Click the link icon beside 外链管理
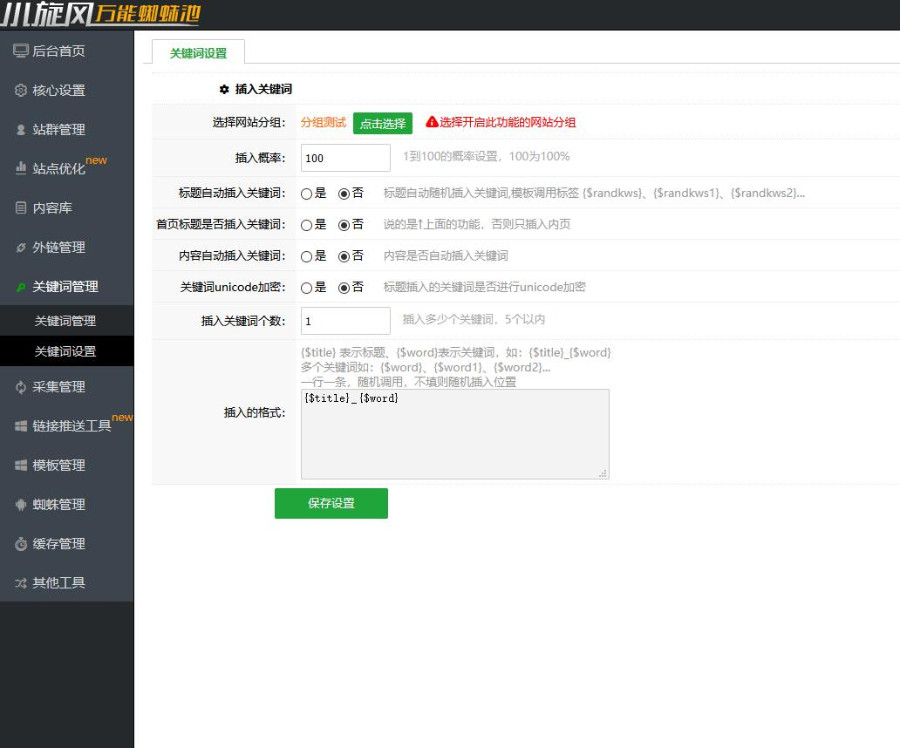900x748 pixels. point(20,247)
